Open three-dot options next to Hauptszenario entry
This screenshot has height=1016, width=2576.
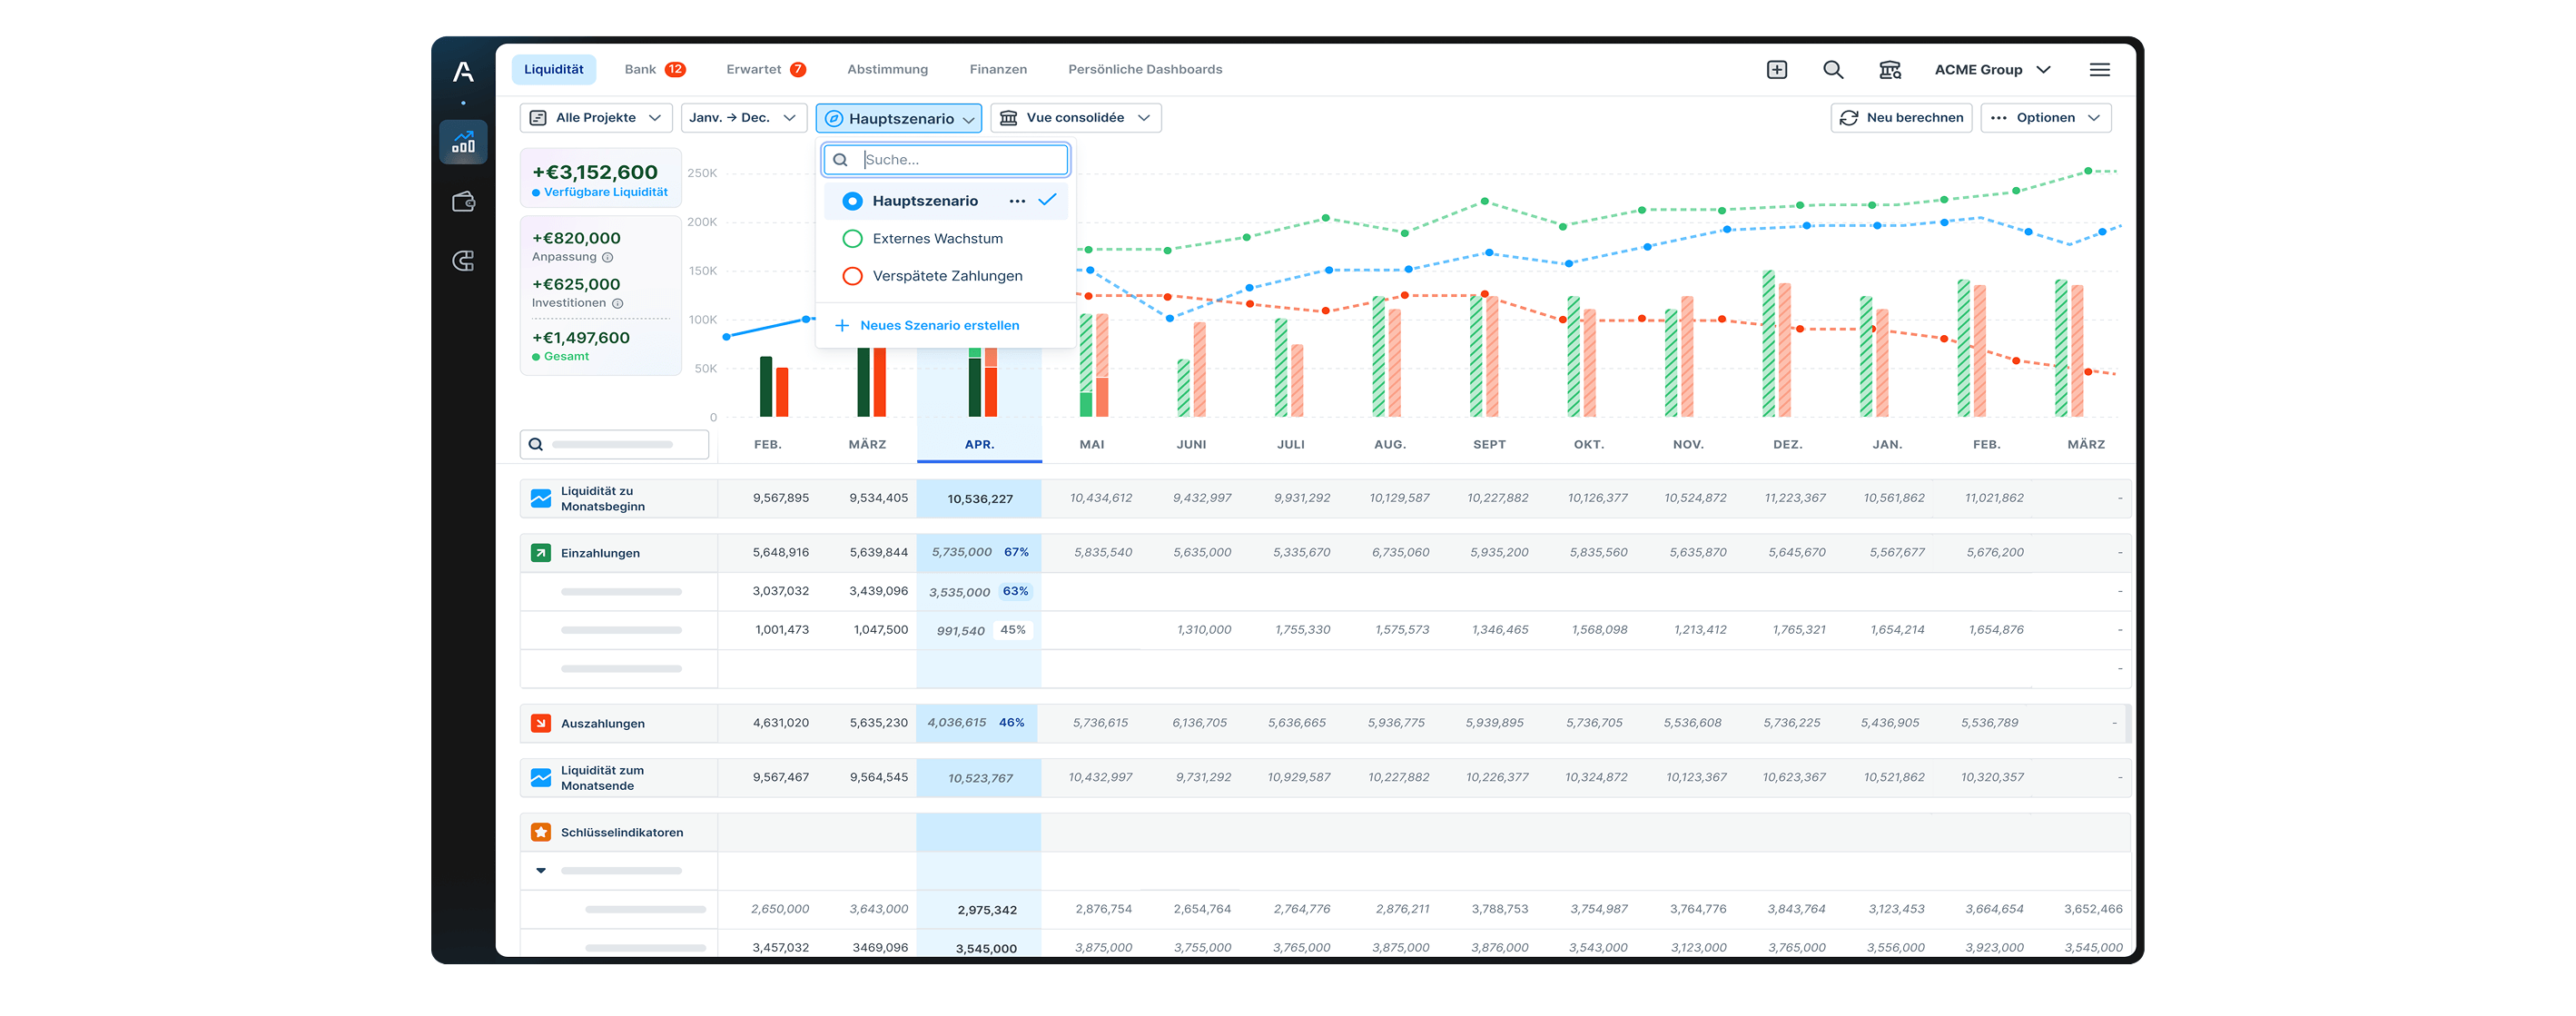coord(1017,201)
